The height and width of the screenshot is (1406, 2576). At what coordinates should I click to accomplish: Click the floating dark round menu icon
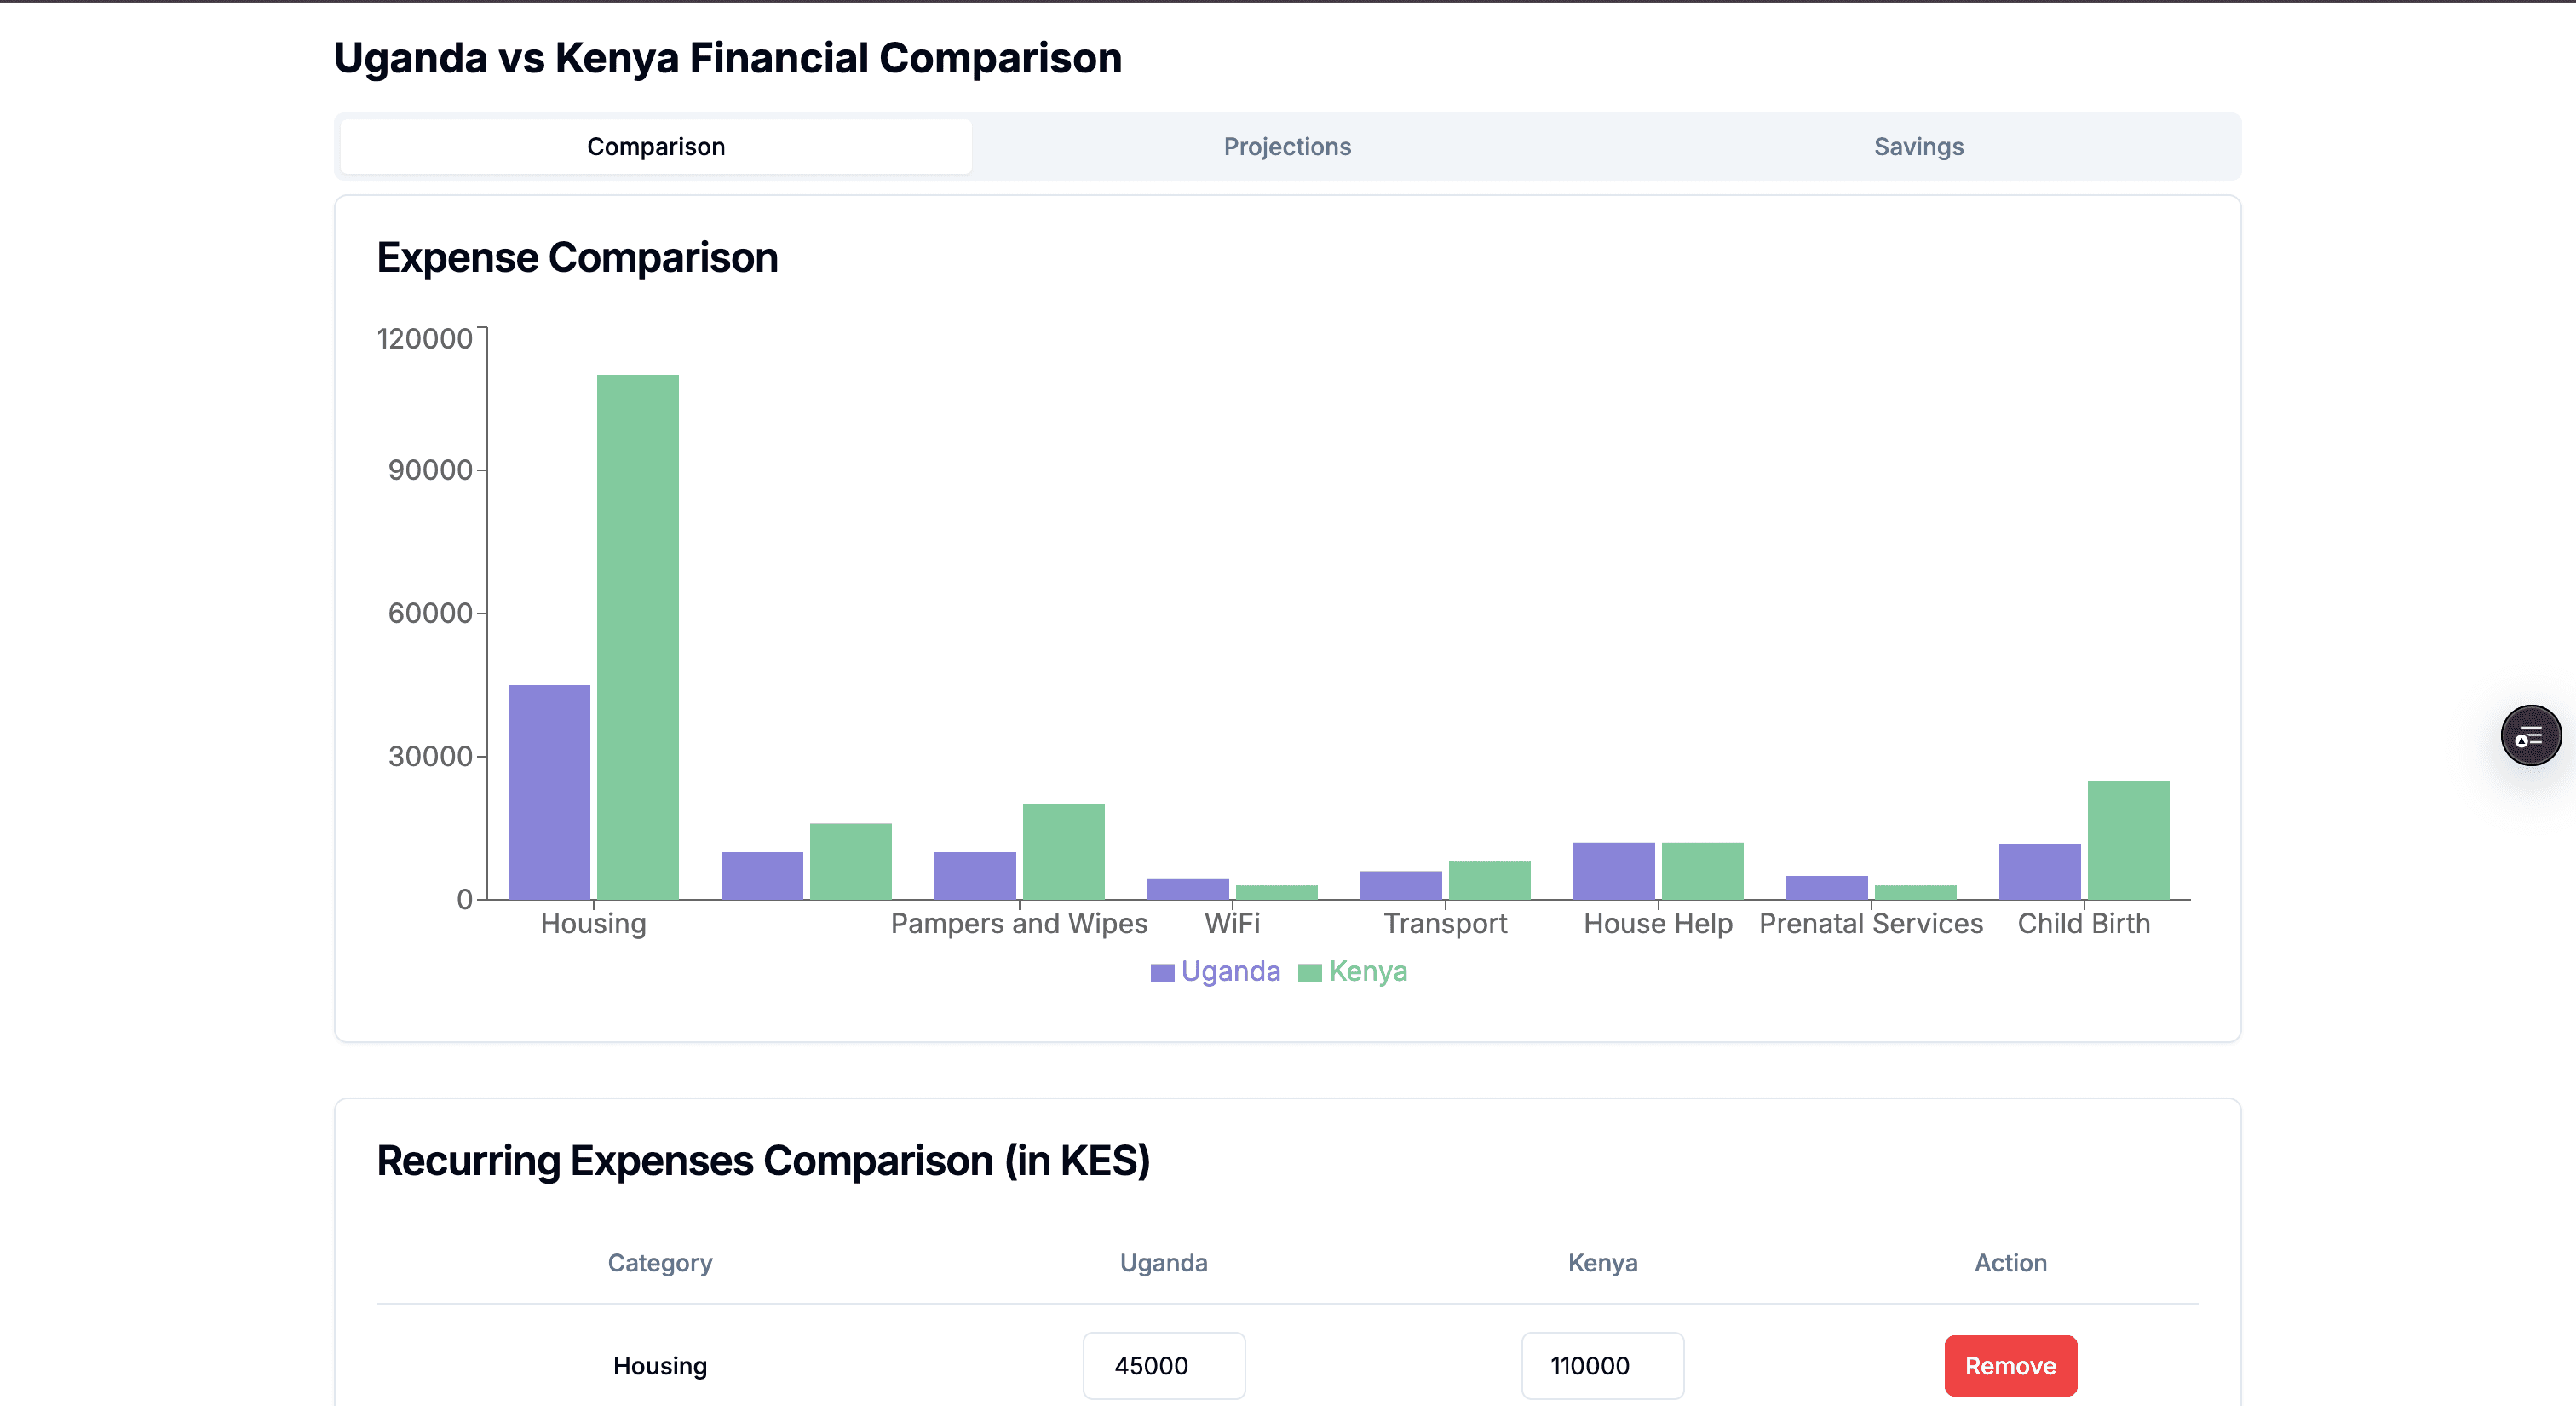2530,735
